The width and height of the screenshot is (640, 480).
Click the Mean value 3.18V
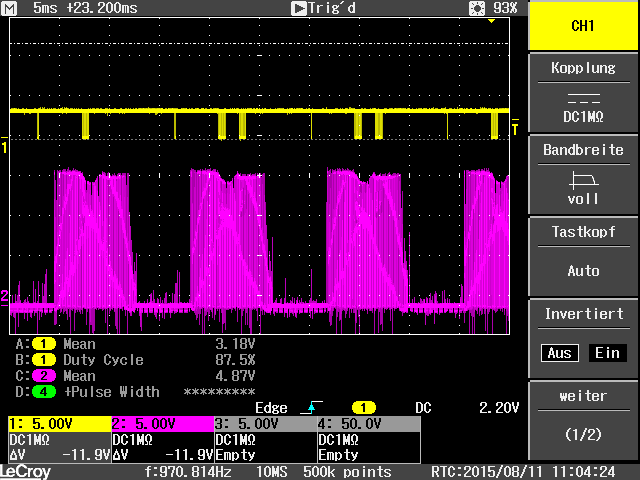235,344
